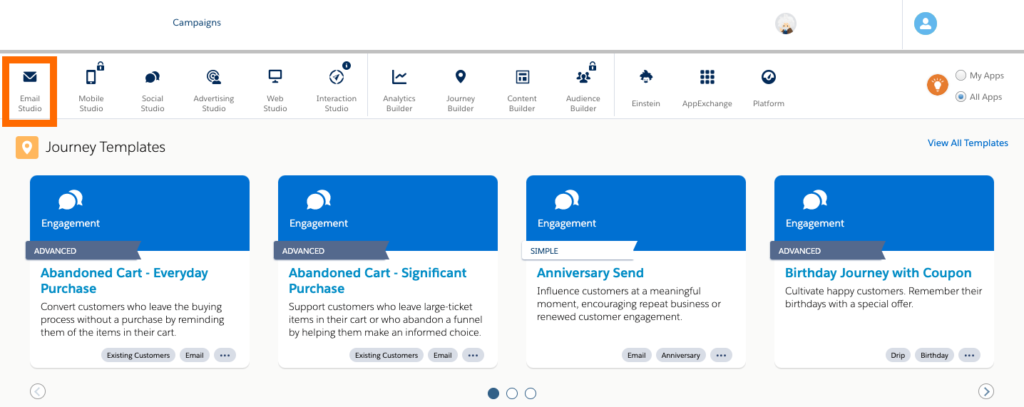Expand more tags on Abandoned Cart Everyday card
The height and width of the screenshot is (407, 1024).
(x=224, y=355)
